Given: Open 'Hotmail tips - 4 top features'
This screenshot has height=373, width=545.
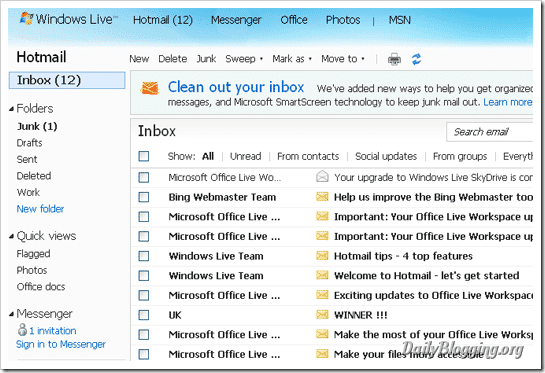Looking at the screenshot, I should [403, 256].
